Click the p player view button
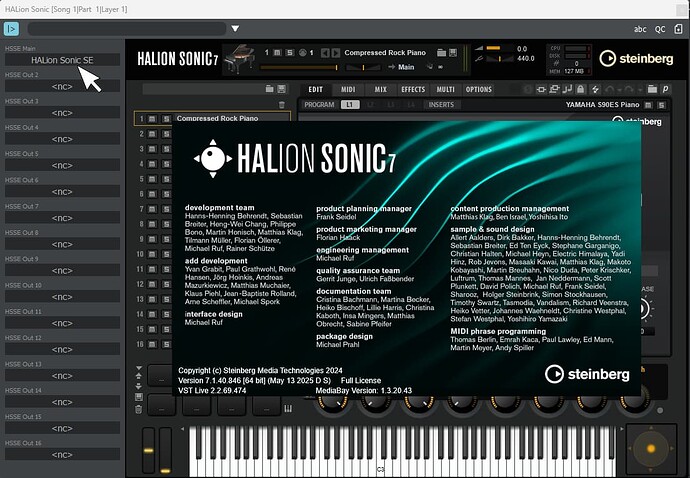This screenshot has height=478, width=690. pyautogui.click(x=665, y=89)
